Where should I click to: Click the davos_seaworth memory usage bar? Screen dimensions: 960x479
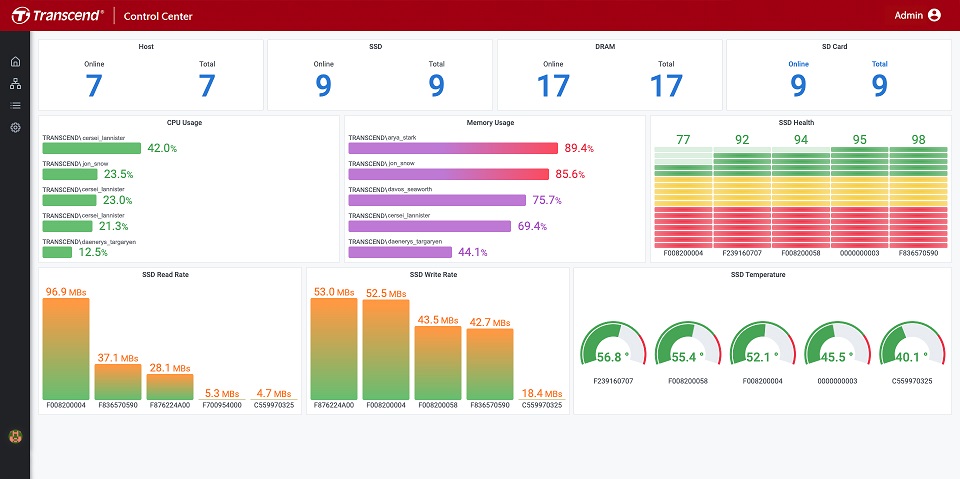[436, 200]
